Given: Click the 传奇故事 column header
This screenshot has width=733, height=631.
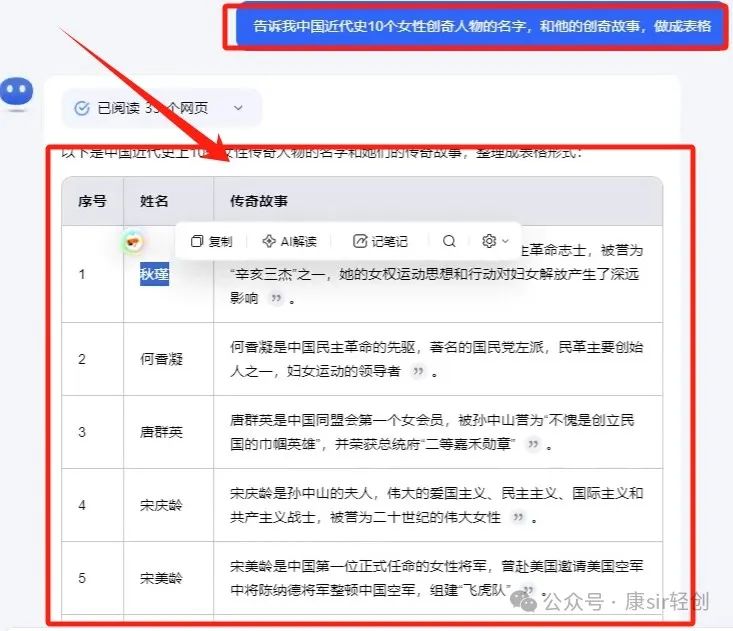Looking at the screenshot, I should pyautogui.click(x=259, y=201).
